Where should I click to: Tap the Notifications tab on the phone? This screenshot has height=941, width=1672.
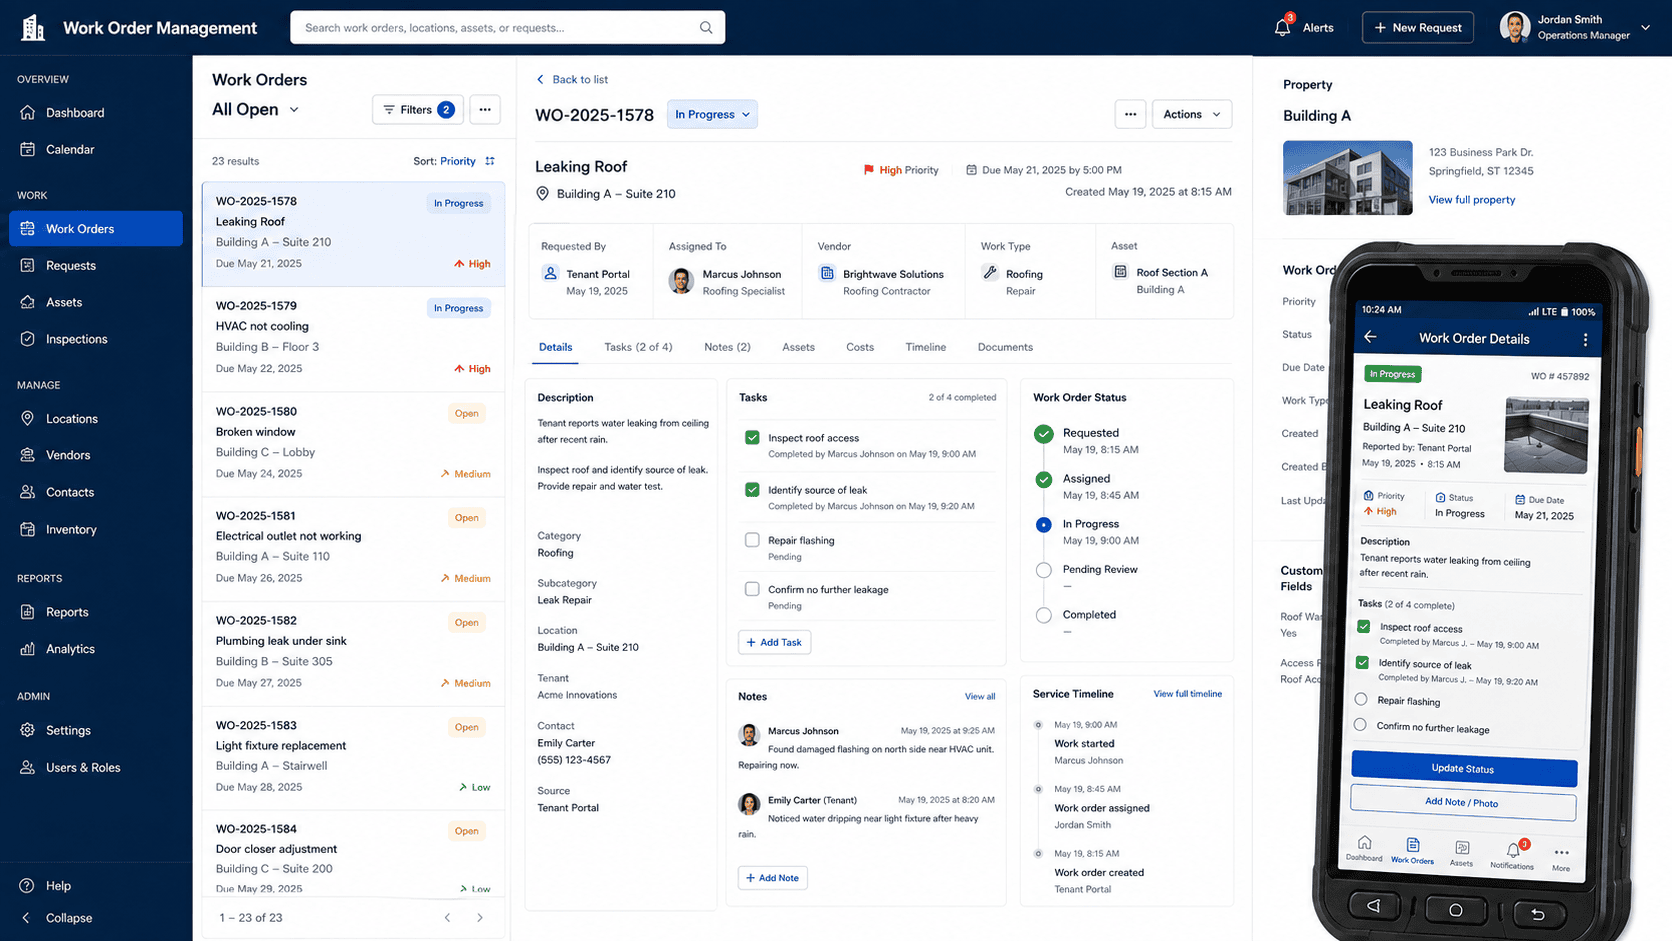[x=1512, y=855]
